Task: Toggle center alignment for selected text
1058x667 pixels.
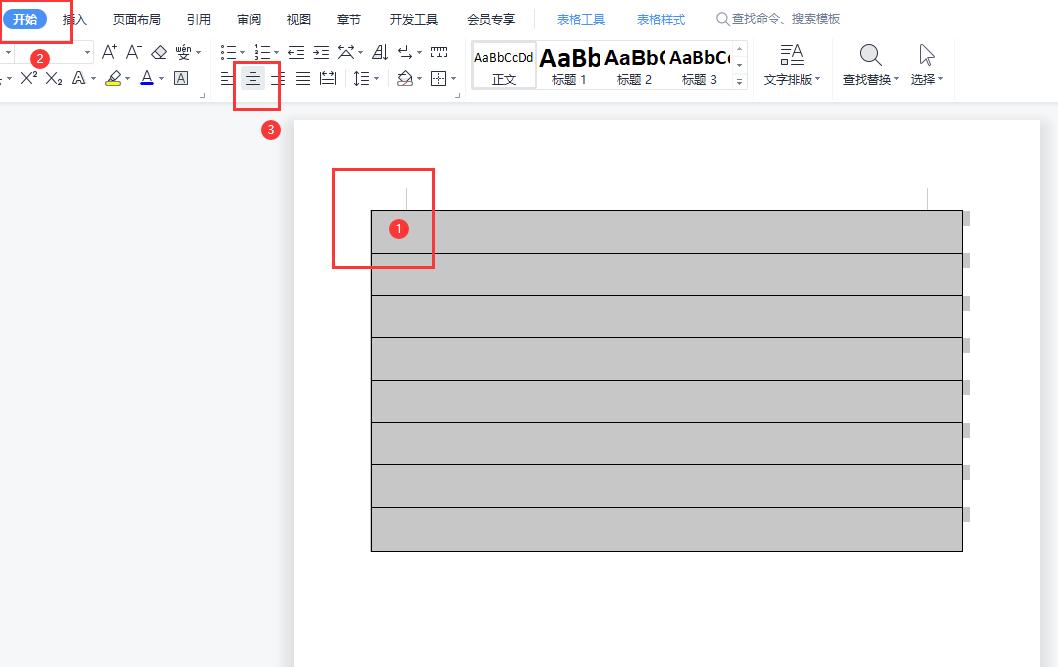Action: point(252,78)
